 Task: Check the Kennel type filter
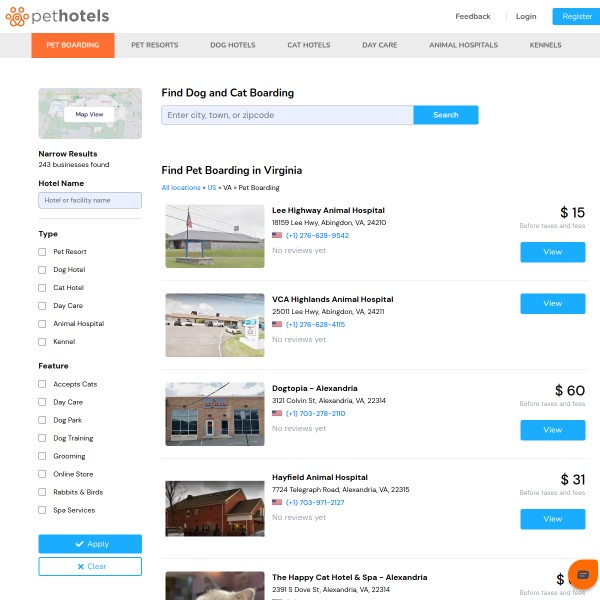(x=42, y=342)
